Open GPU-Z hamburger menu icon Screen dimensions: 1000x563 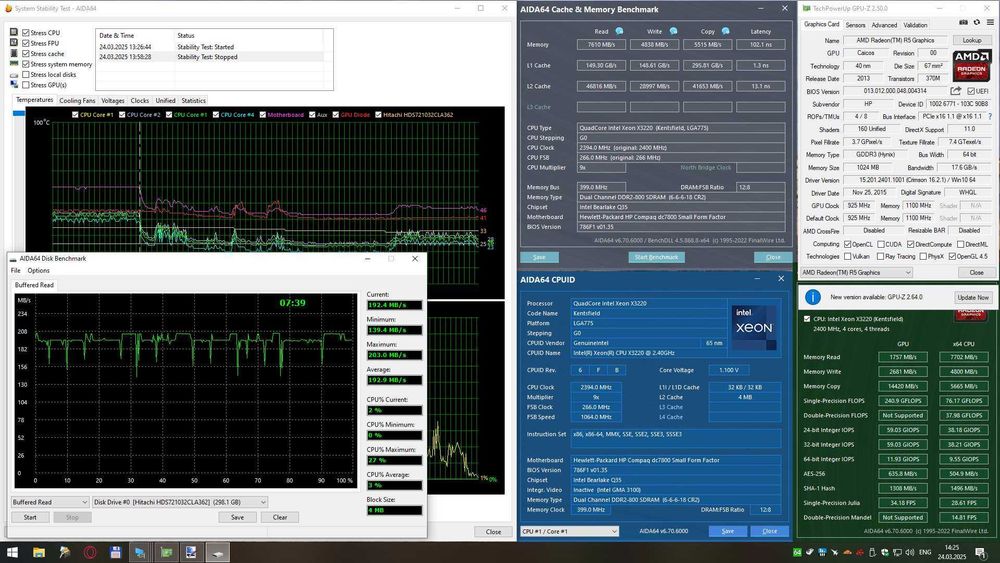coord(990,23)
